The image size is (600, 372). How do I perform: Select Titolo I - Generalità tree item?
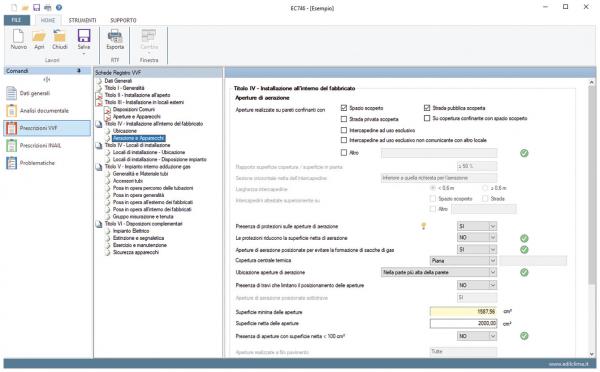tap(124, 88)
